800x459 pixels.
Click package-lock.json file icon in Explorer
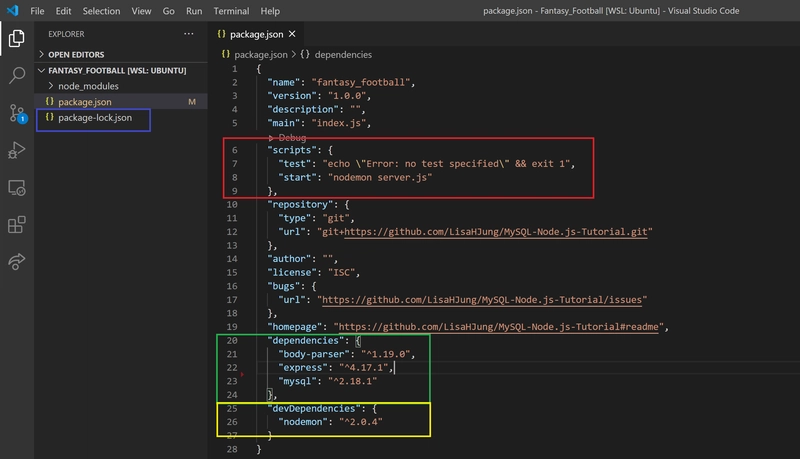click(49, 117)
